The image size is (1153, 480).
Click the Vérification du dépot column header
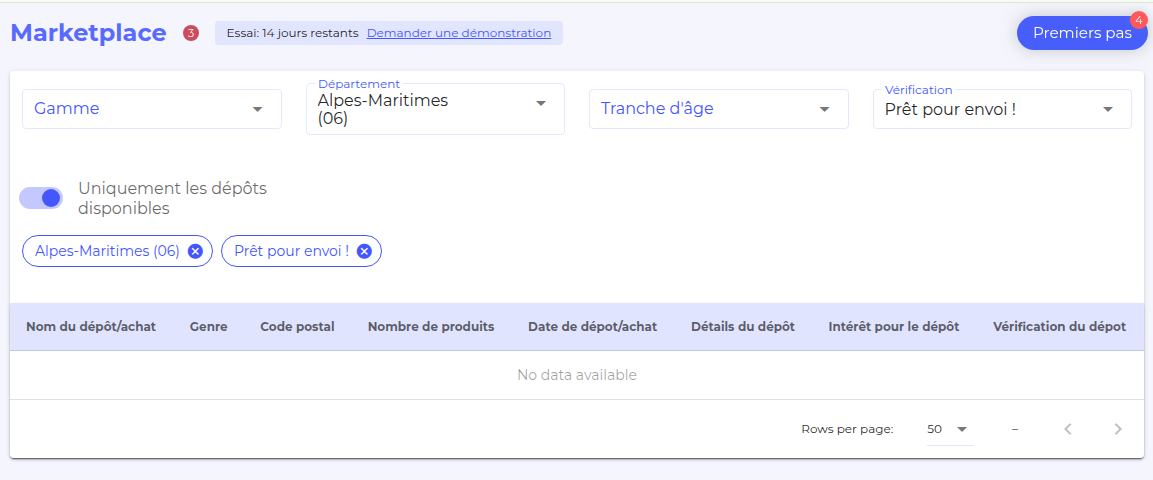(x=1059, y=326)
